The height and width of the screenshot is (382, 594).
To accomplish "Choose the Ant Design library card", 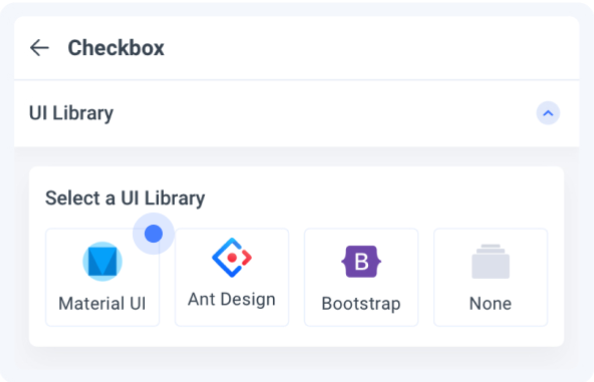I will click(x=232, y=277).
